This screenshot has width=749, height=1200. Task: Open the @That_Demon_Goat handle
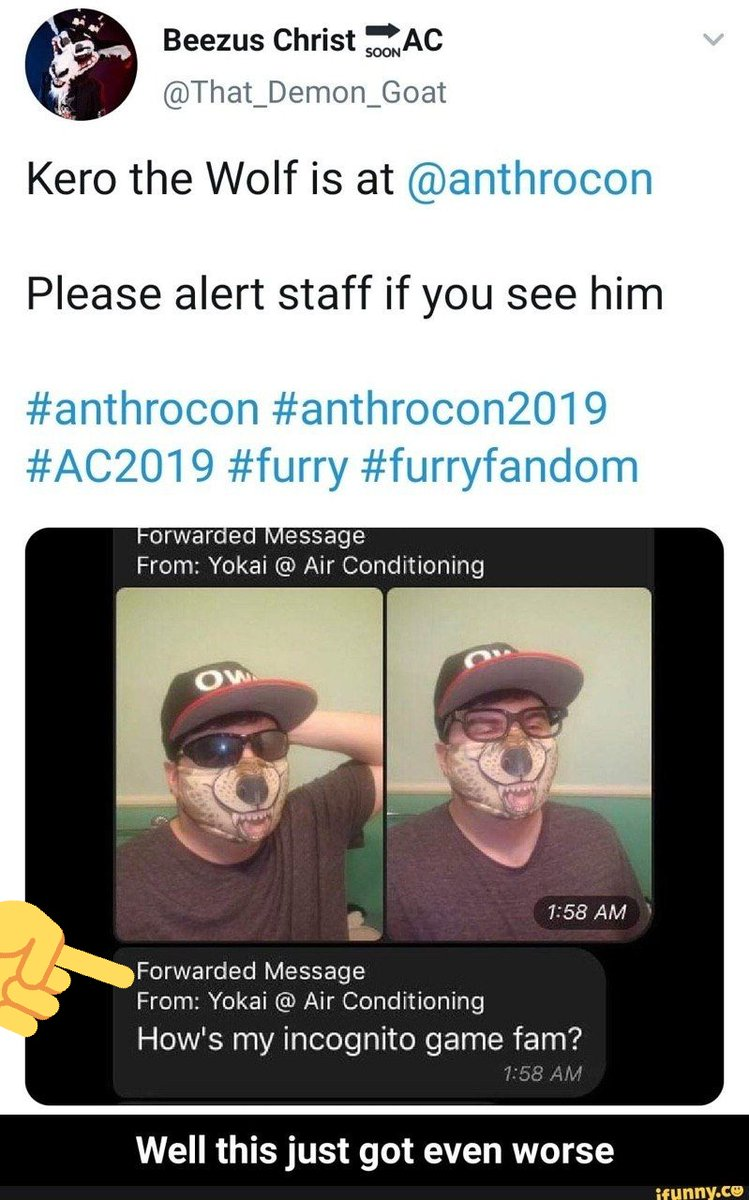click(x=303, y=93)
